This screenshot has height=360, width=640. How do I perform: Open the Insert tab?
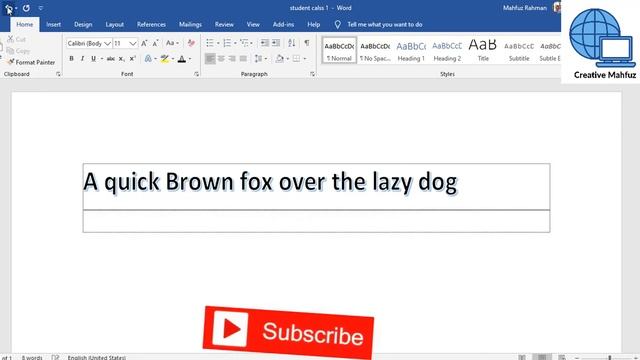[x=53, y=24]
